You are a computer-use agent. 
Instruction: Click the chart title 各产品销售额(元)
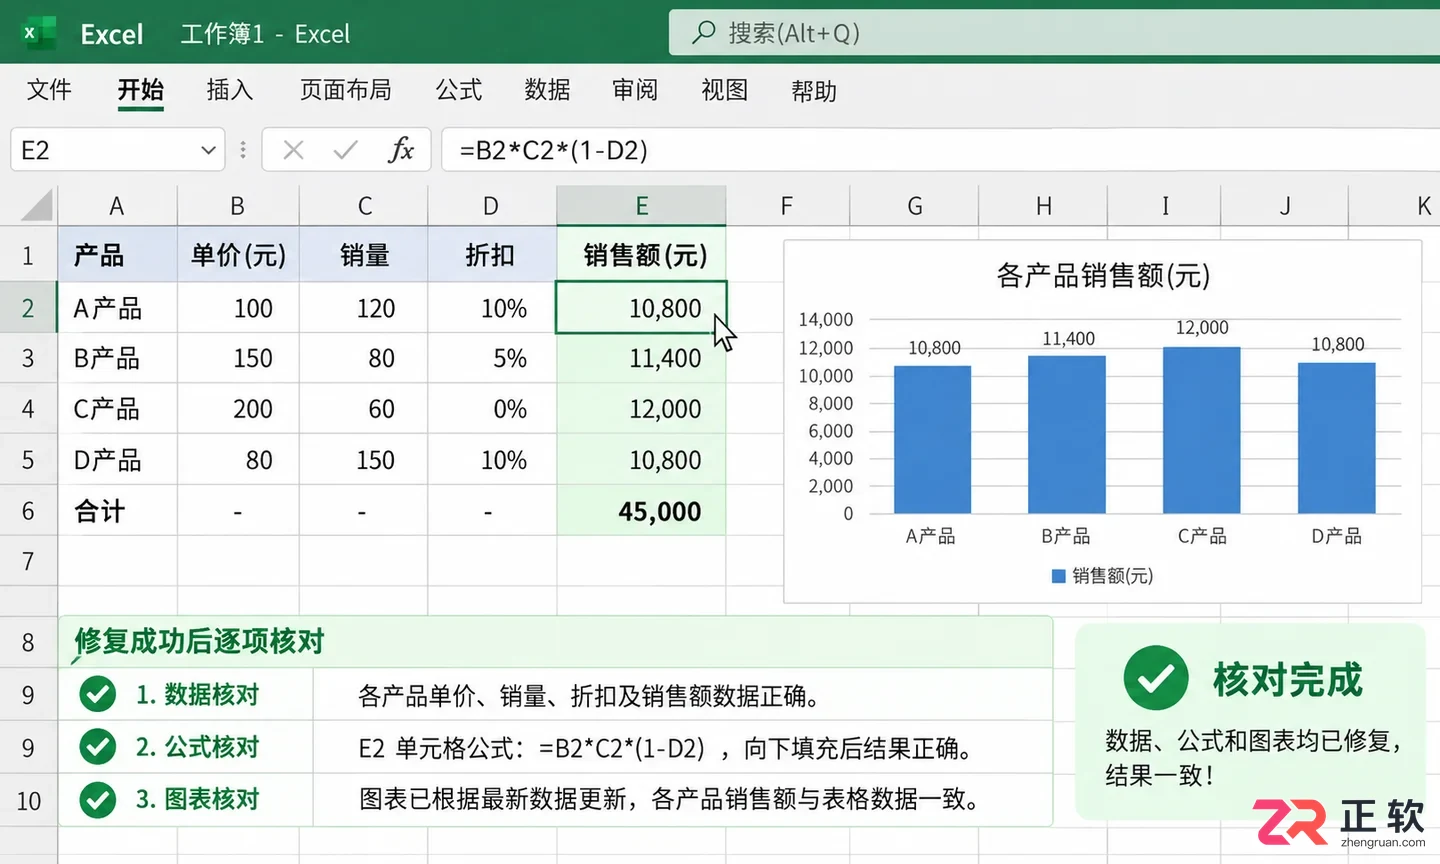(1103, 275)
